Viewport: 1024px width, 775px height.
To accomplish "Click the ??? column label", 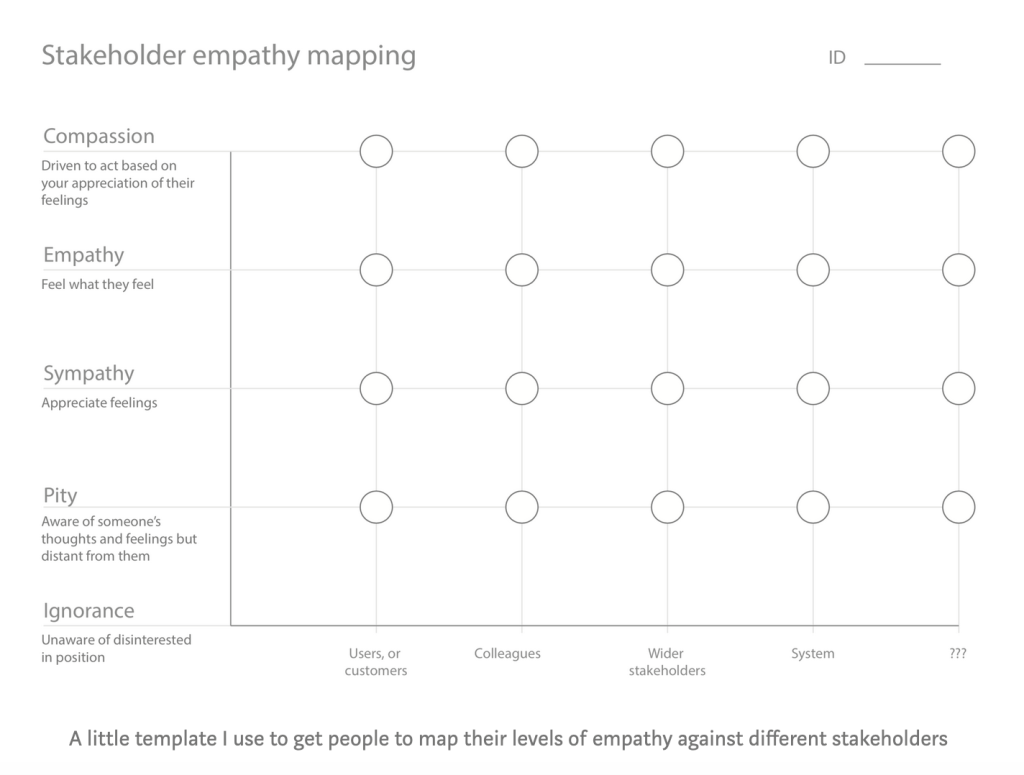I will pos(958,654).
